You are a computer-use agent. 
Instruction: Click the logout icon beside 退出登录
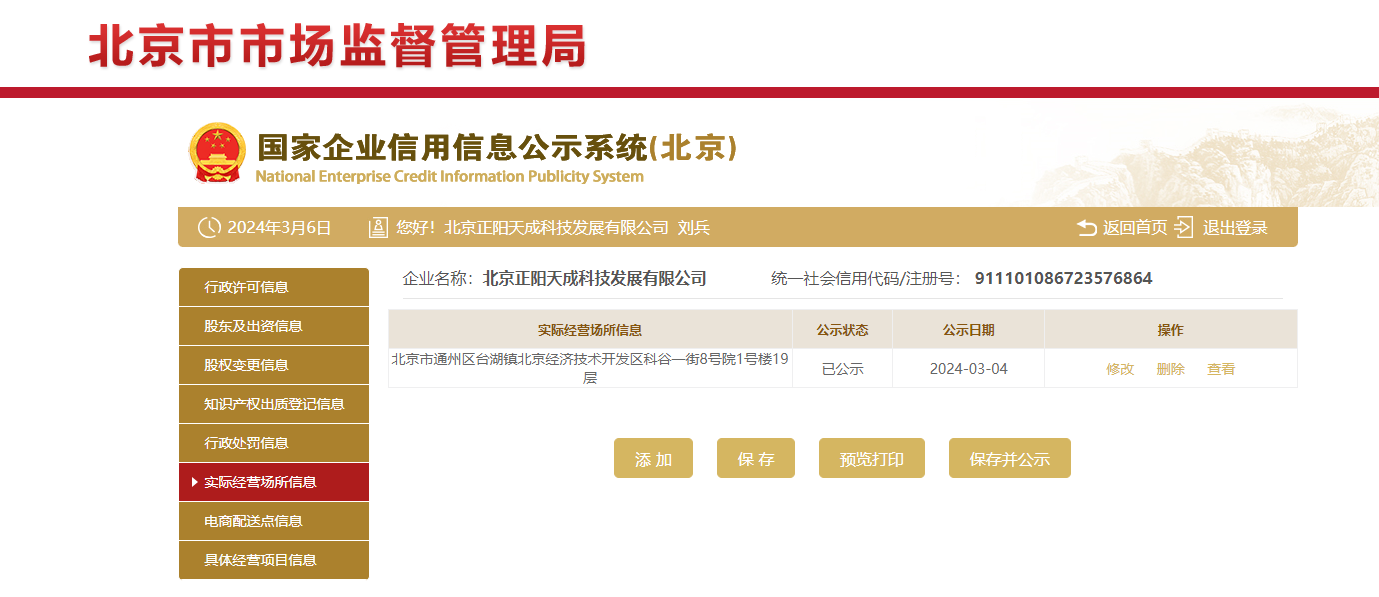(x=1184, y=227)
